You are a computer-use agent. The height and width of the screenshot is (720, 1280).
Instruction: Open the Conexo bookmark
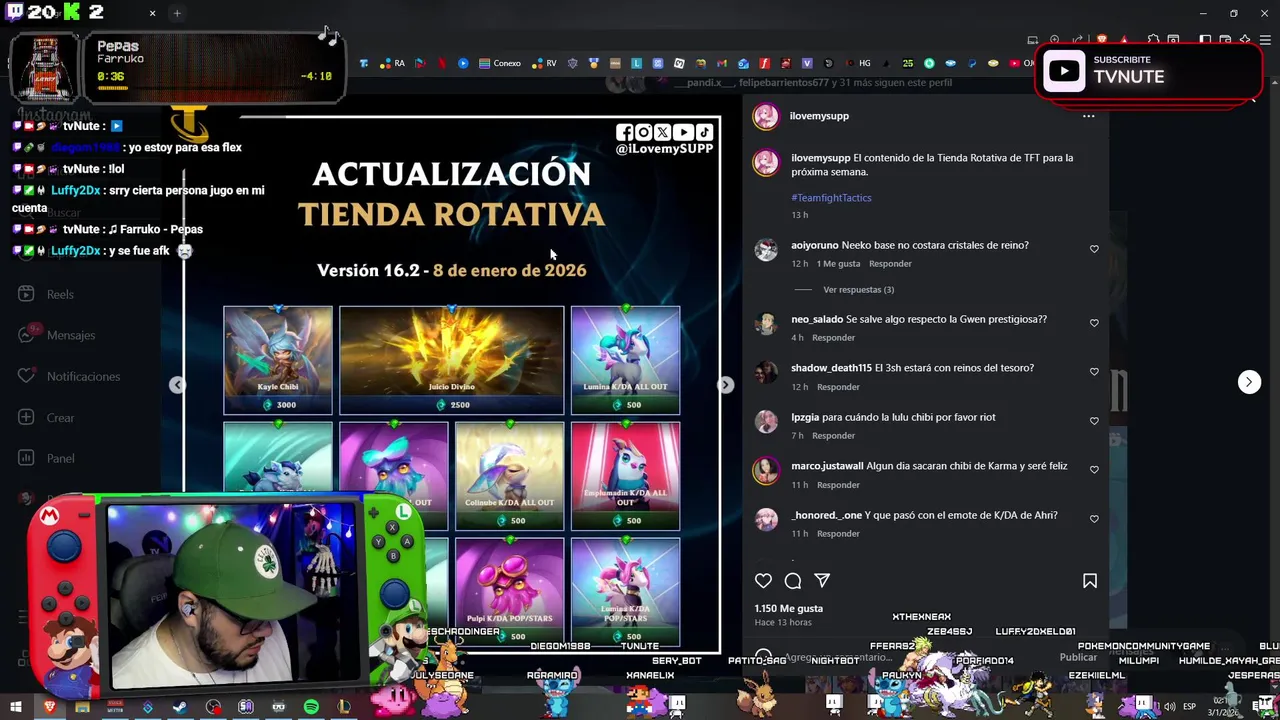pos(500,63)
